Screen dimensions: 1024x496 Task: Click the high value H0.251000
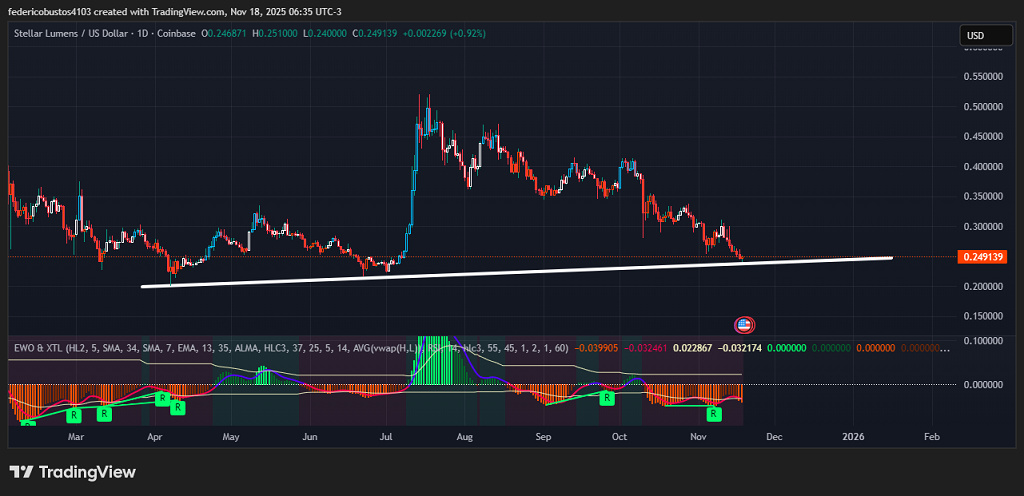pyautogui.click(x=276, y=33)
